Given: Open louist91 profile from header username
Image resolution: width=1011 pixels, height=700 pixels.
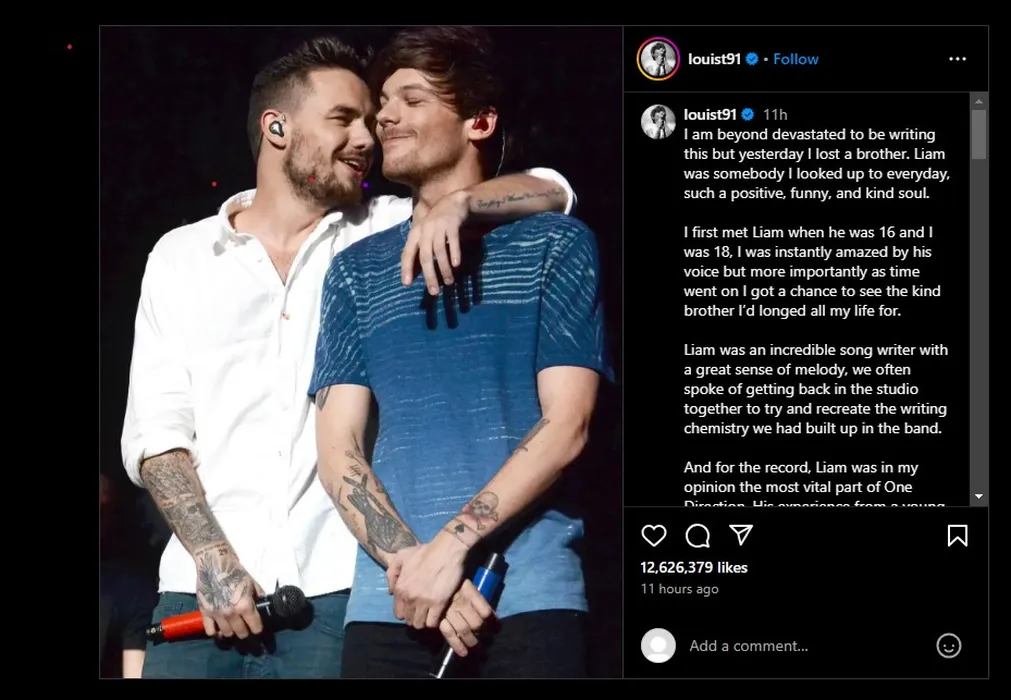Looking at the screenshot, I should pos(714,59).
